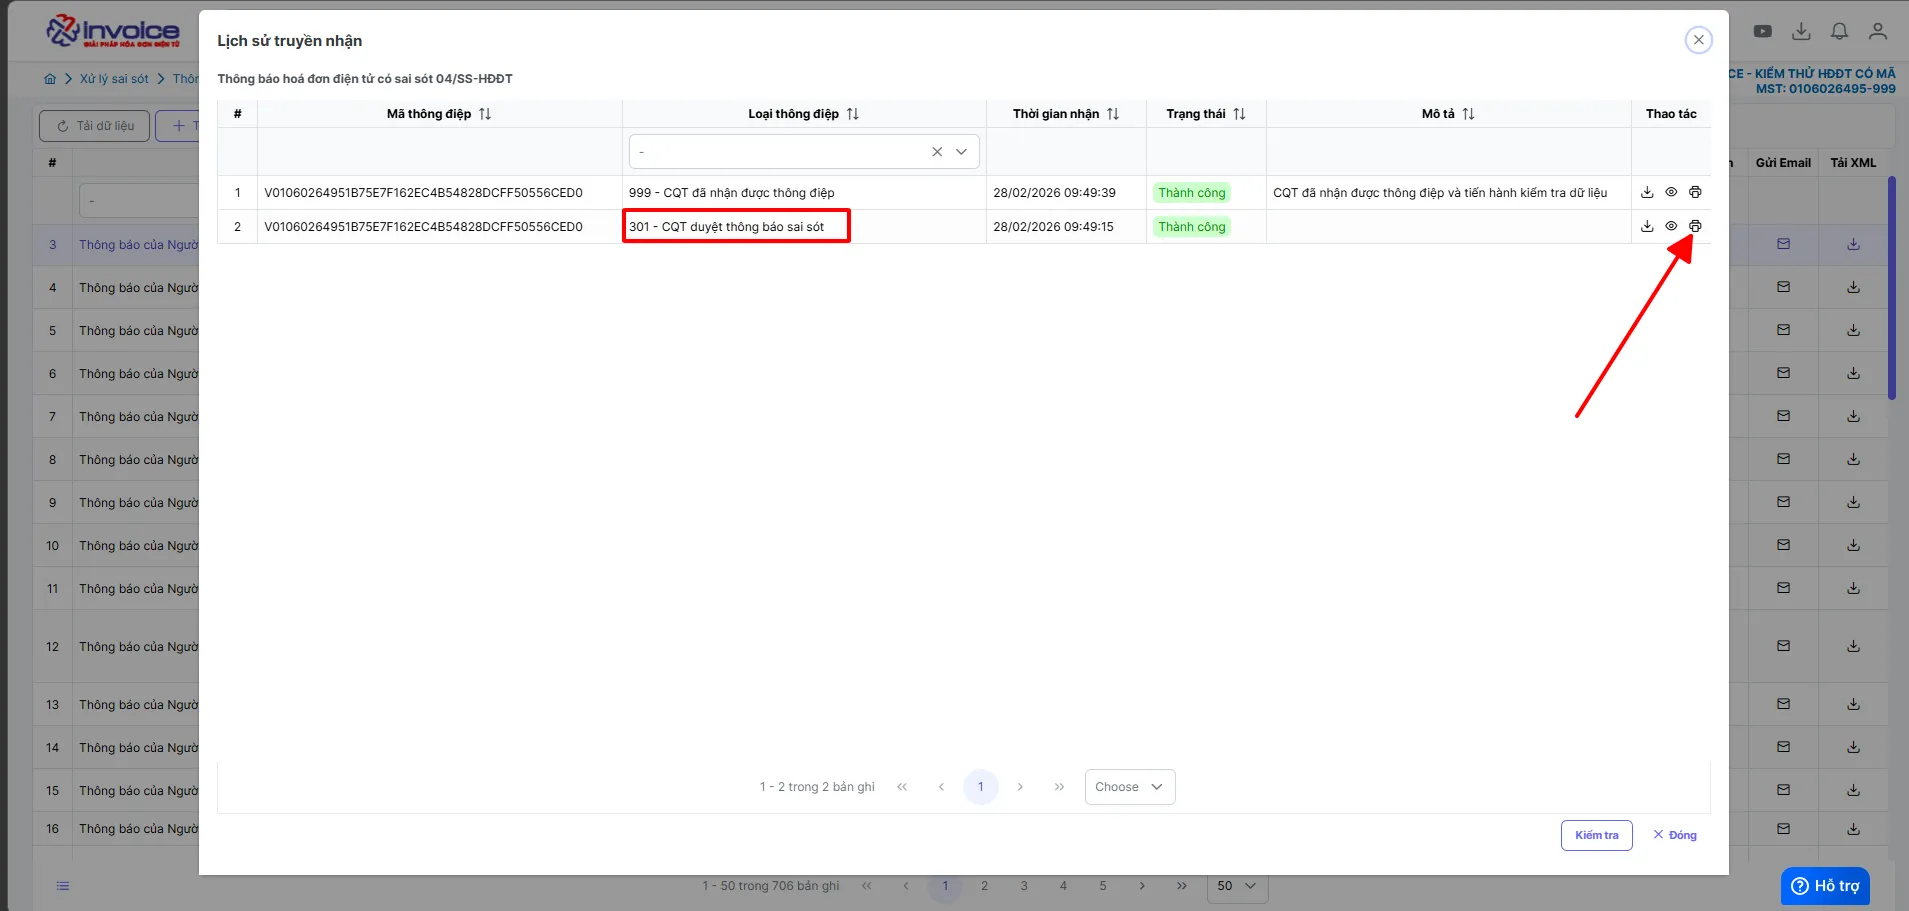Print row 1 message 999

point(1695,192)
